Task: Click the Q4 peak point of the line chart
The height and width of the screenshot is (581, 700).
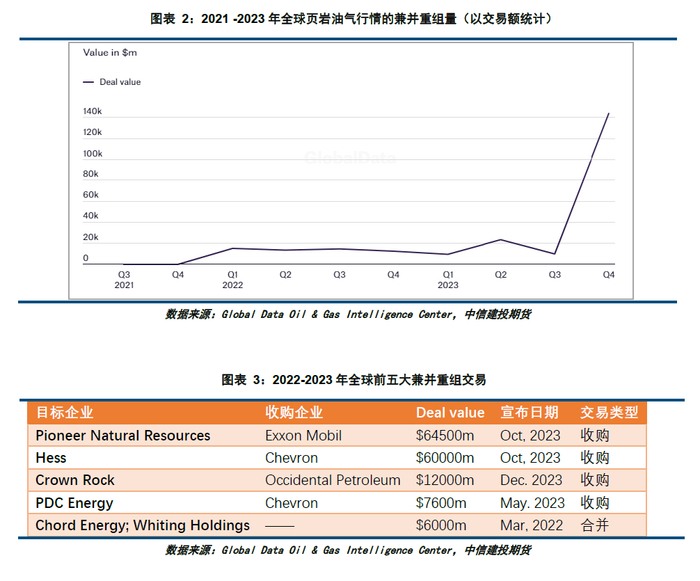Action: (608, 113)
